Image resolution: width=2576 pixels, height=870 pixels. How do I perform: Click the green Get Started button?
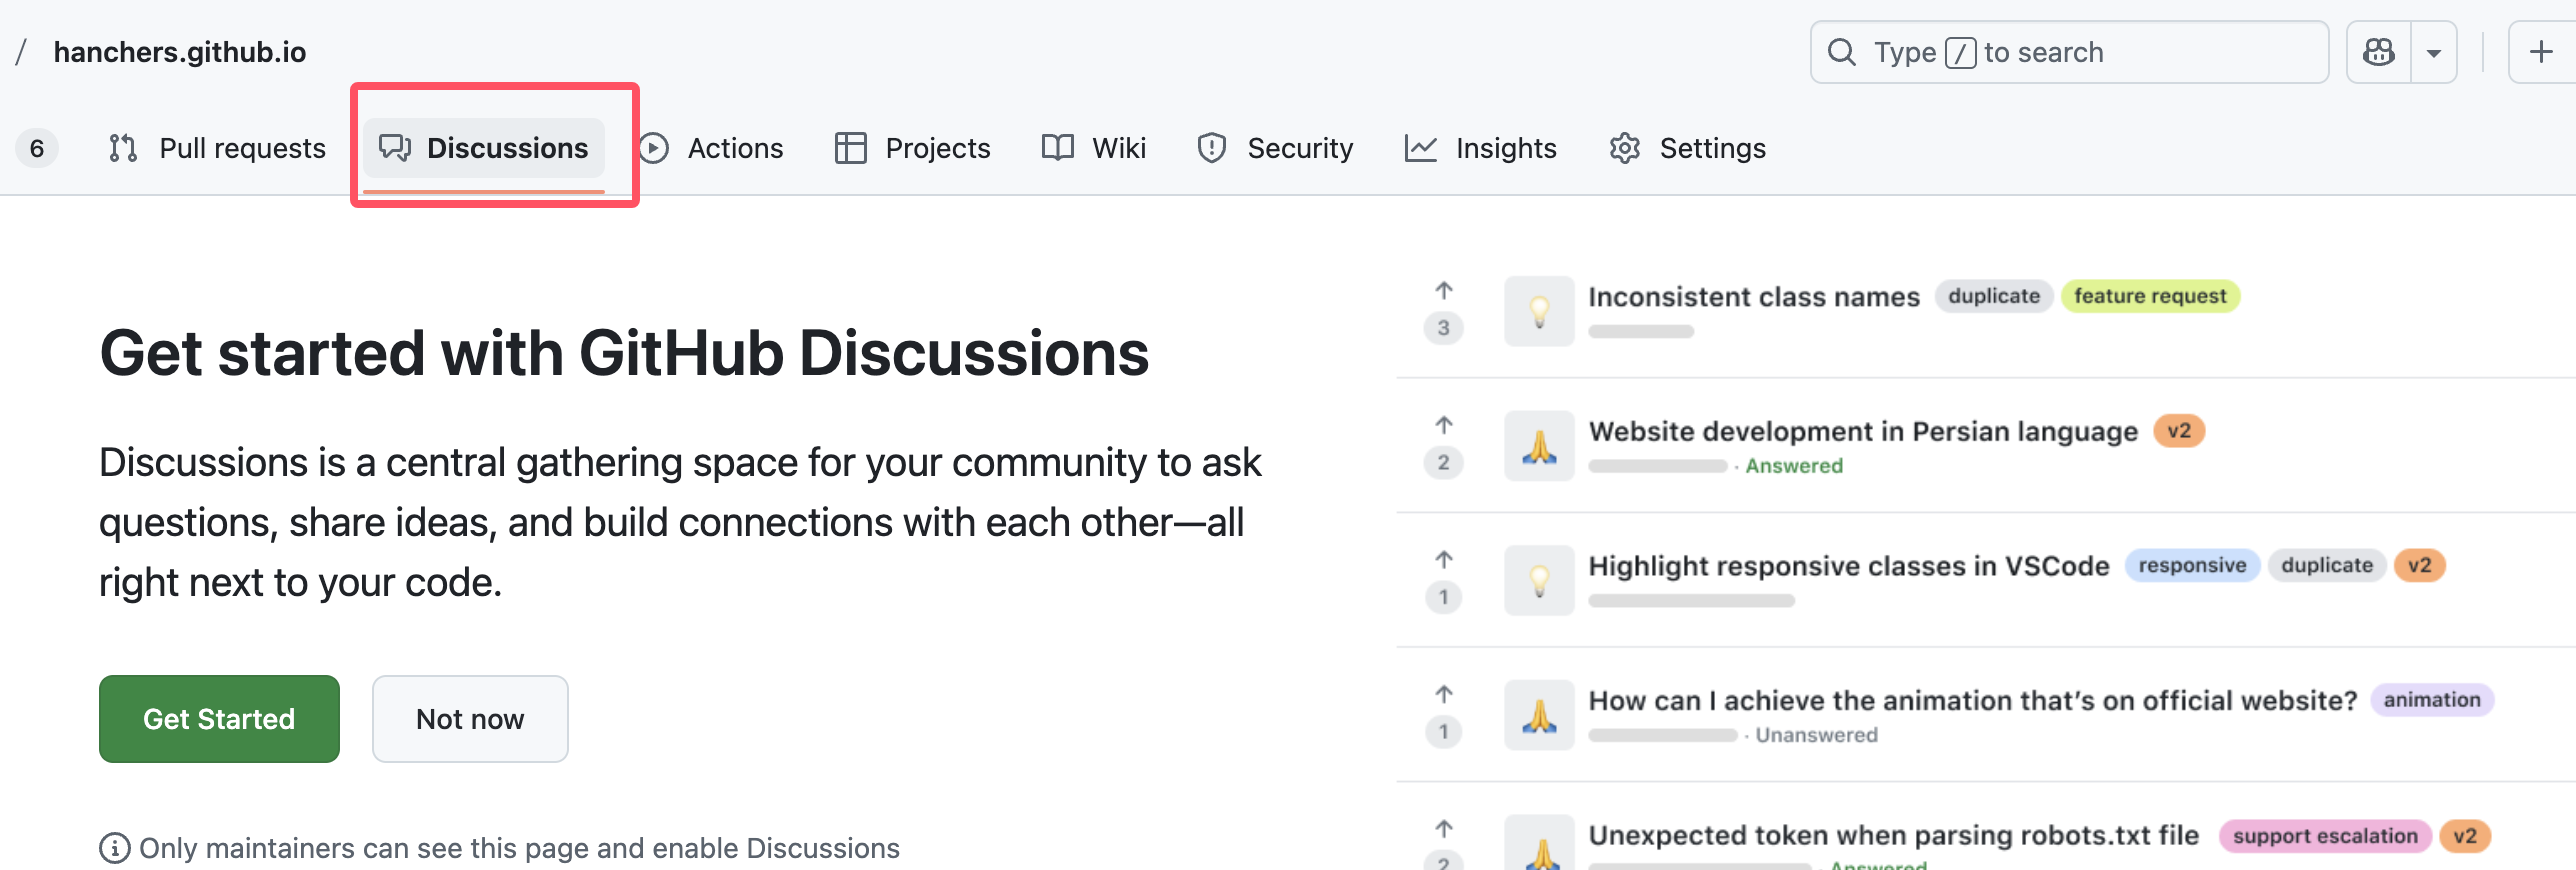(x=219, y=719)
